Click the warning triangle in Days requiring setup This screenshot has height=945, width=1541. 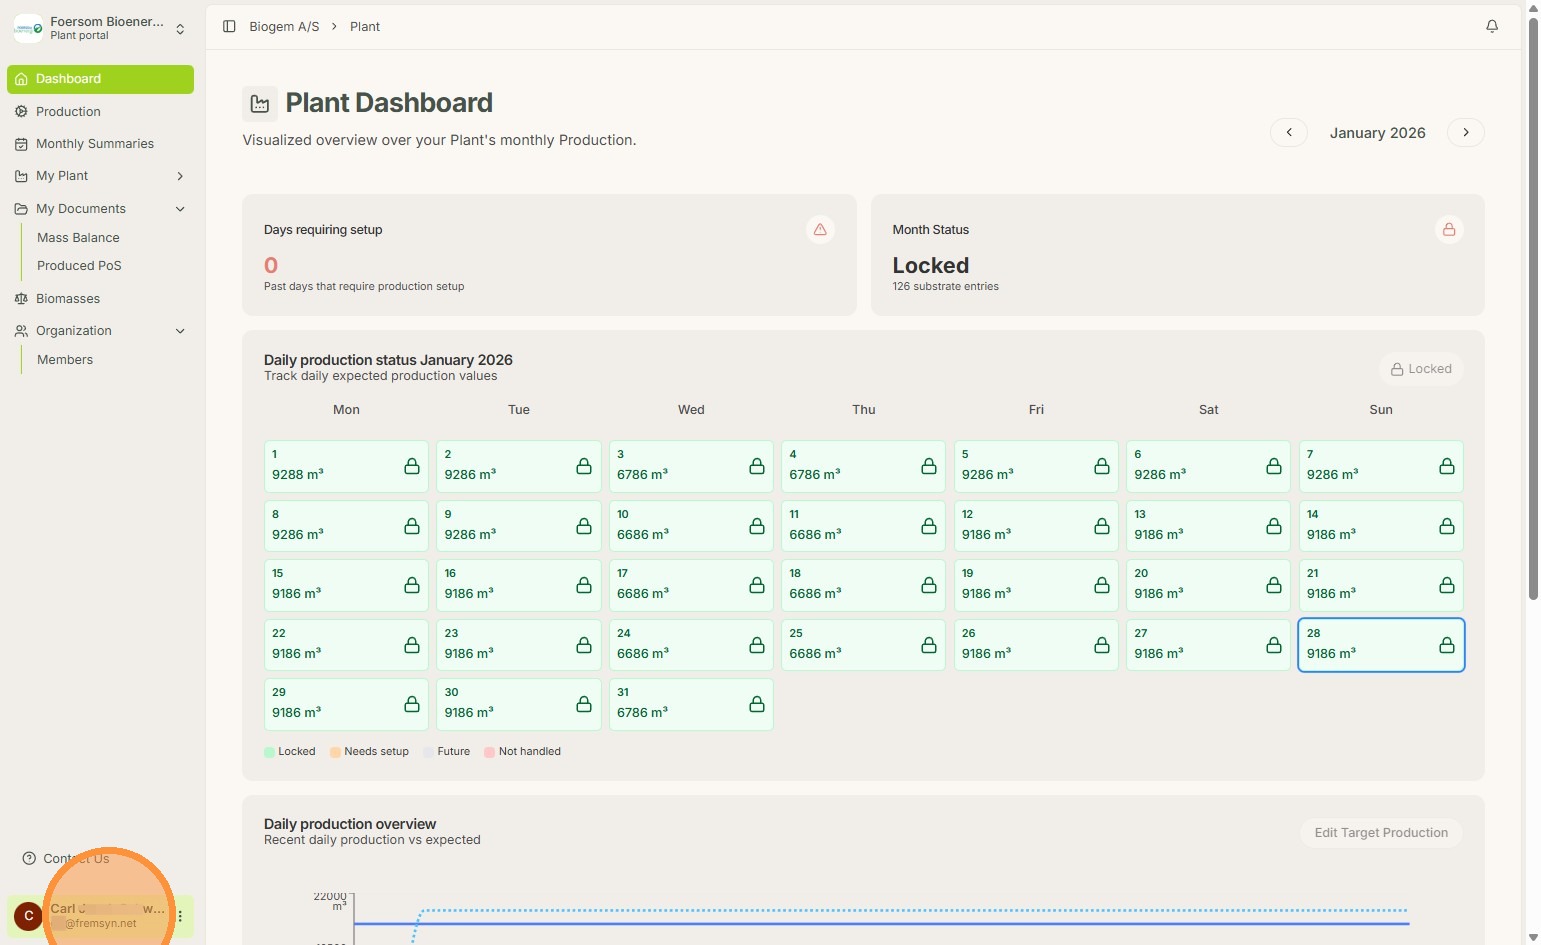(820, 230)
